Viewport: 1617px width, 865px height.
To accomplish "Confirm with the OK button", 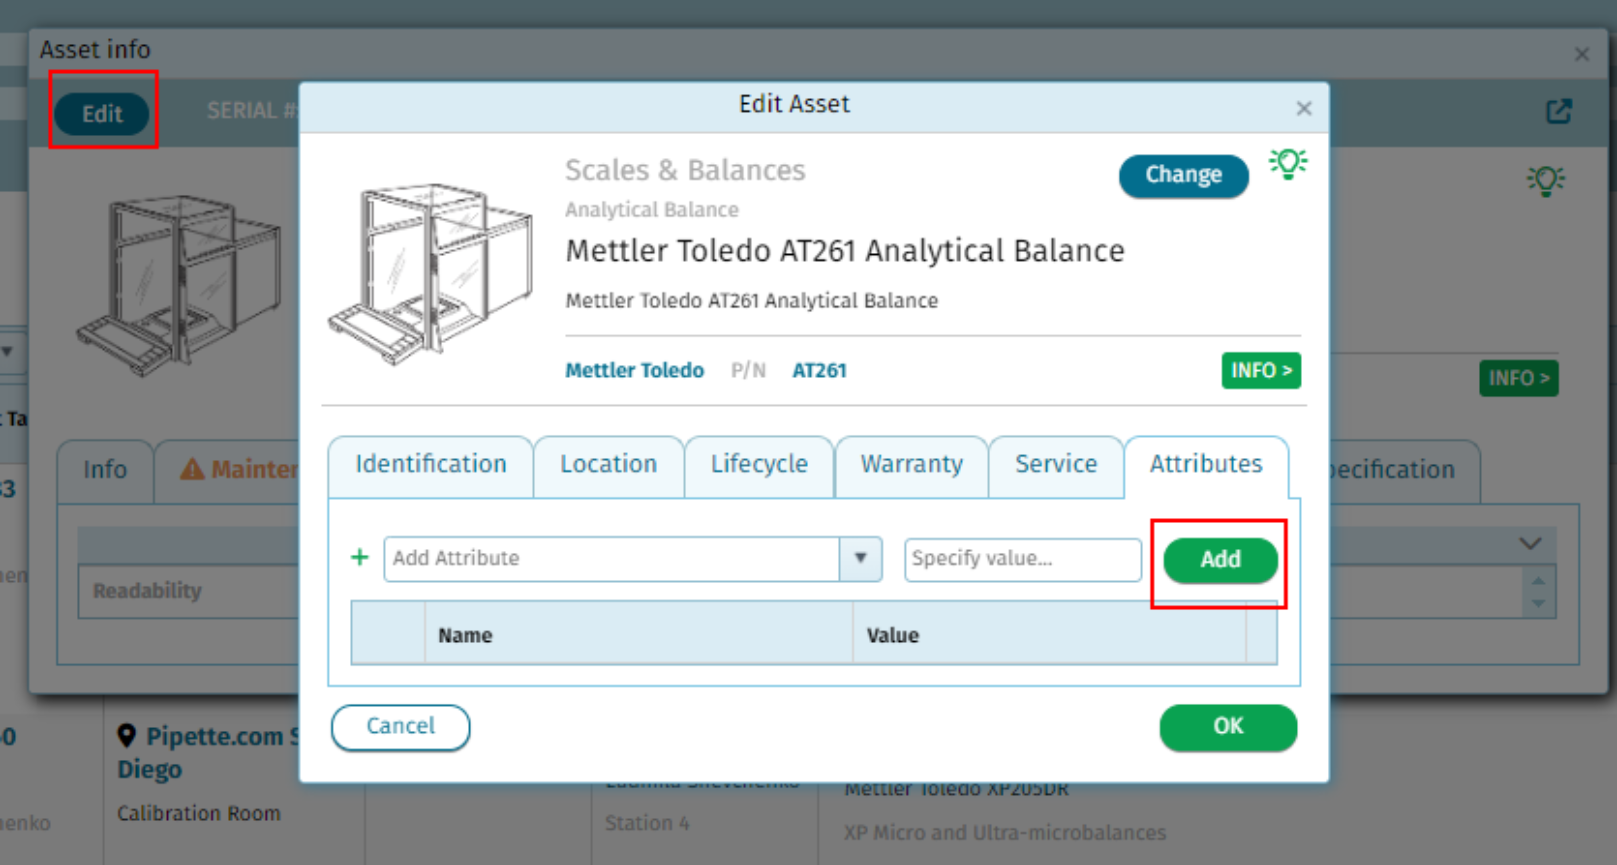I will click(1228, 727).
